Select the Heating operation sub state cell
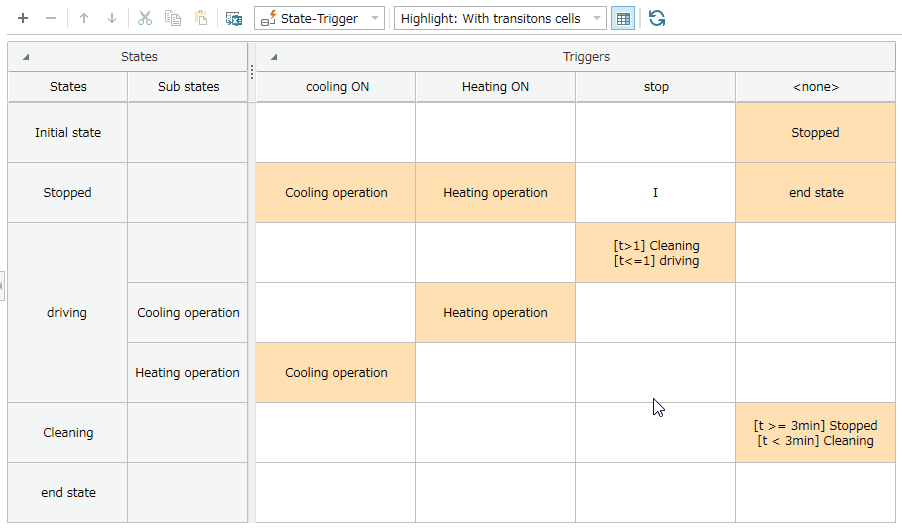902x531 pixels. click(188, 373)
